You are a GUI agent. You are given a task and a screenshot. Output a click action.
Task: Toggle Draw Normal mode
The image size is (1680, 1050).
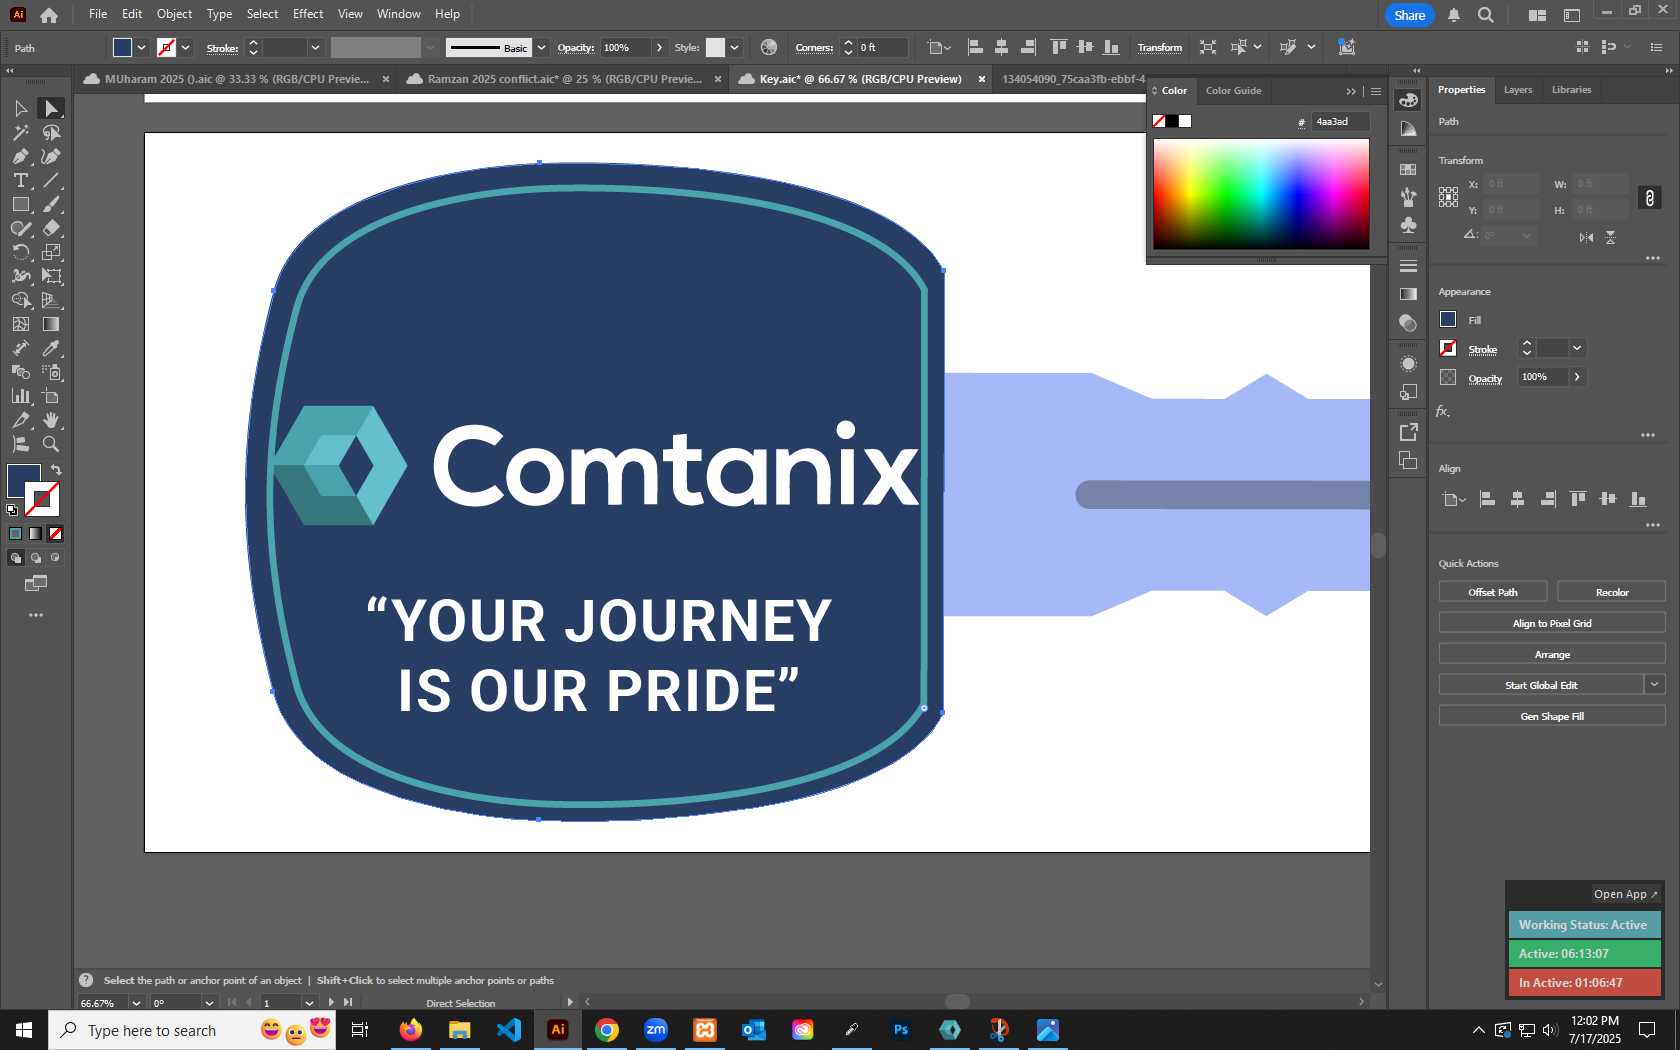16,558
